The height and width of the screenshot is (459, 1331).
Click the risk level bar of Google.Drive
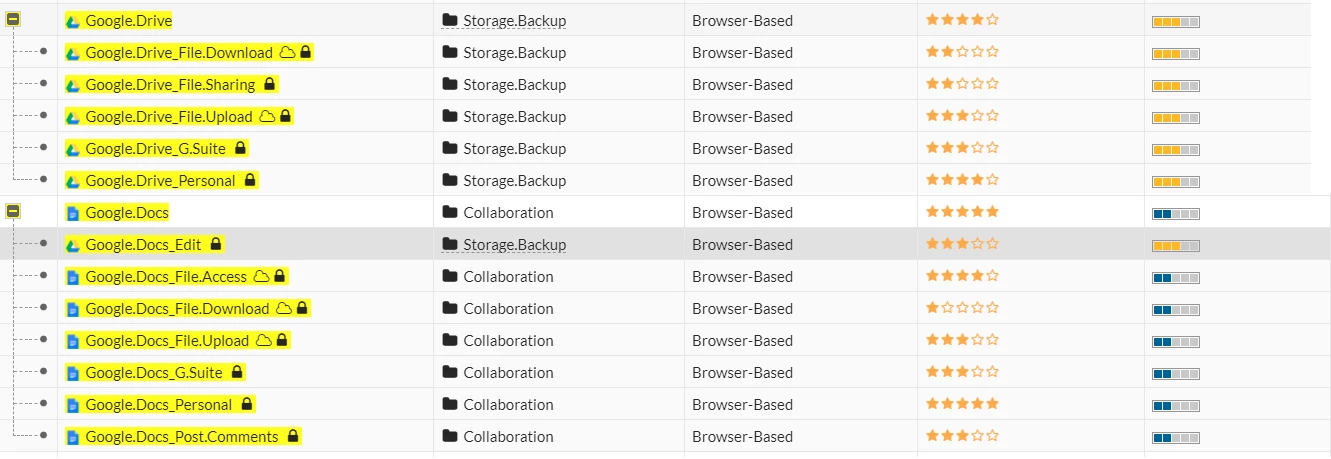click(x=1176, y=21)
